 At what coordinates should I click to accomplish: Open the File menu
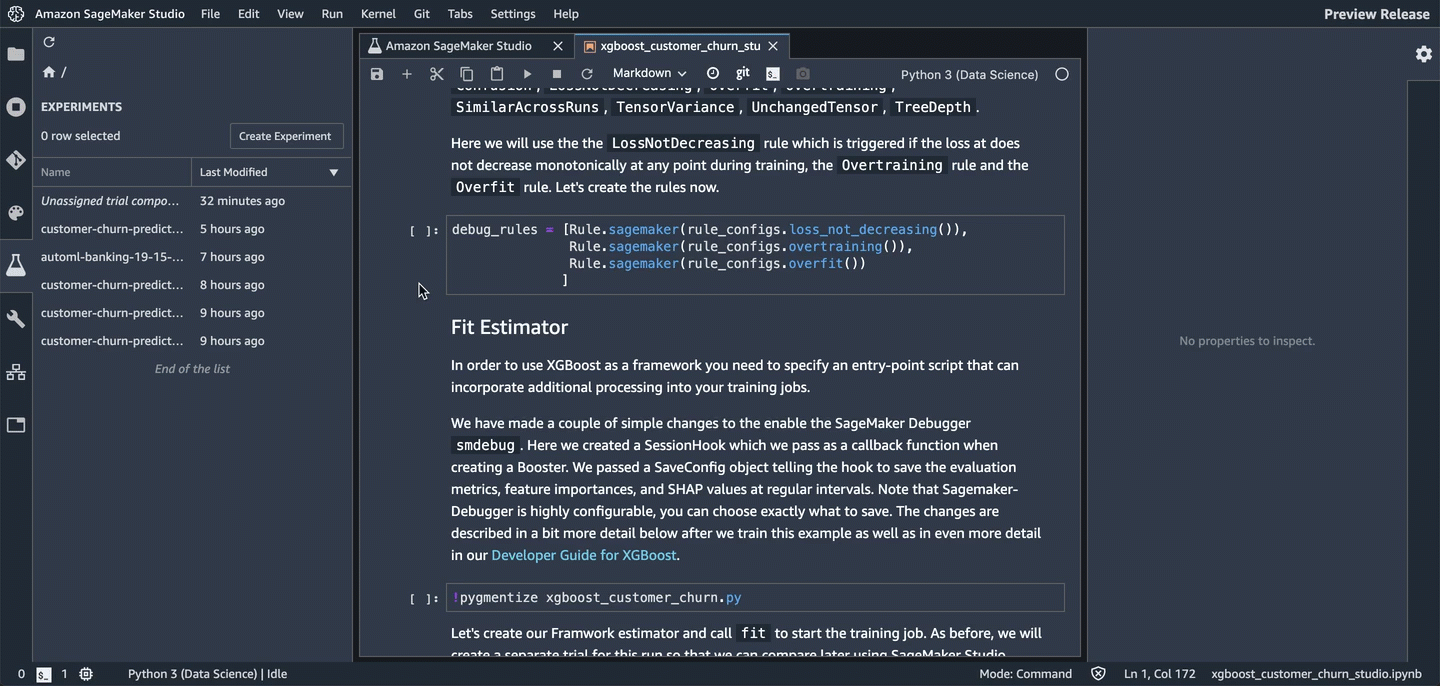click(210, 14)
